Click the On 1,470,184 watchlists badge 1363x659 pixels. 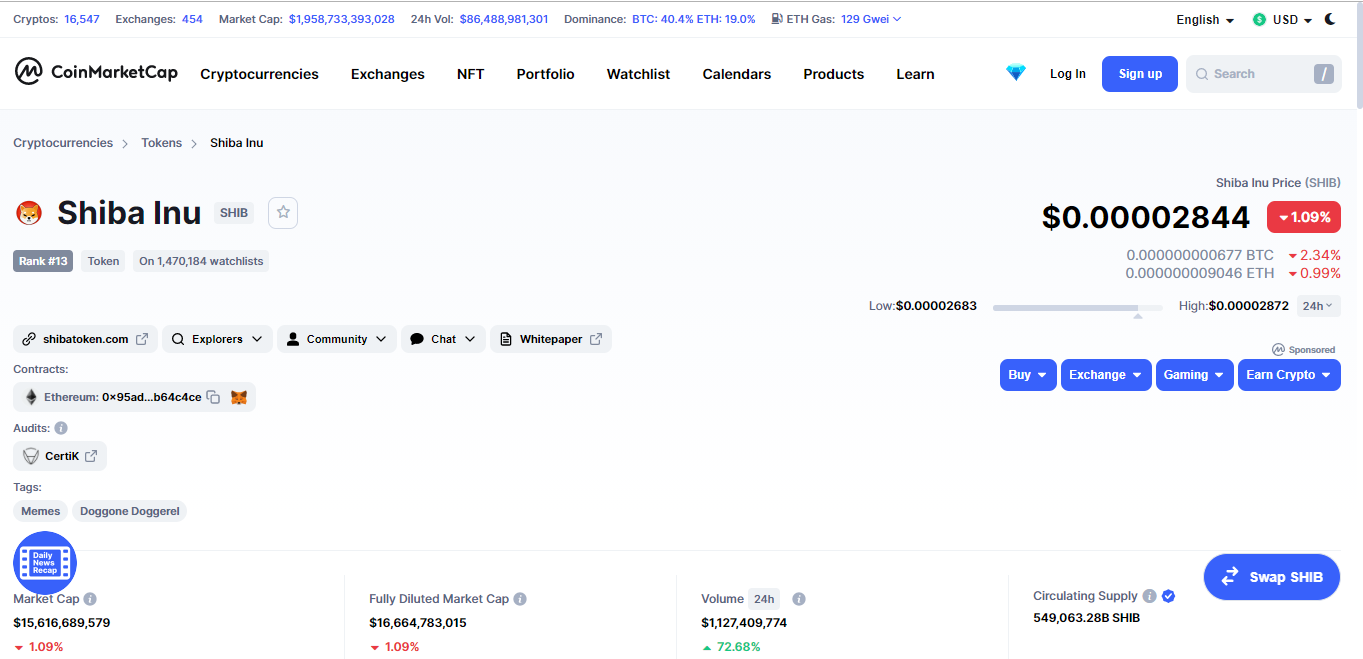coord(201,261)
